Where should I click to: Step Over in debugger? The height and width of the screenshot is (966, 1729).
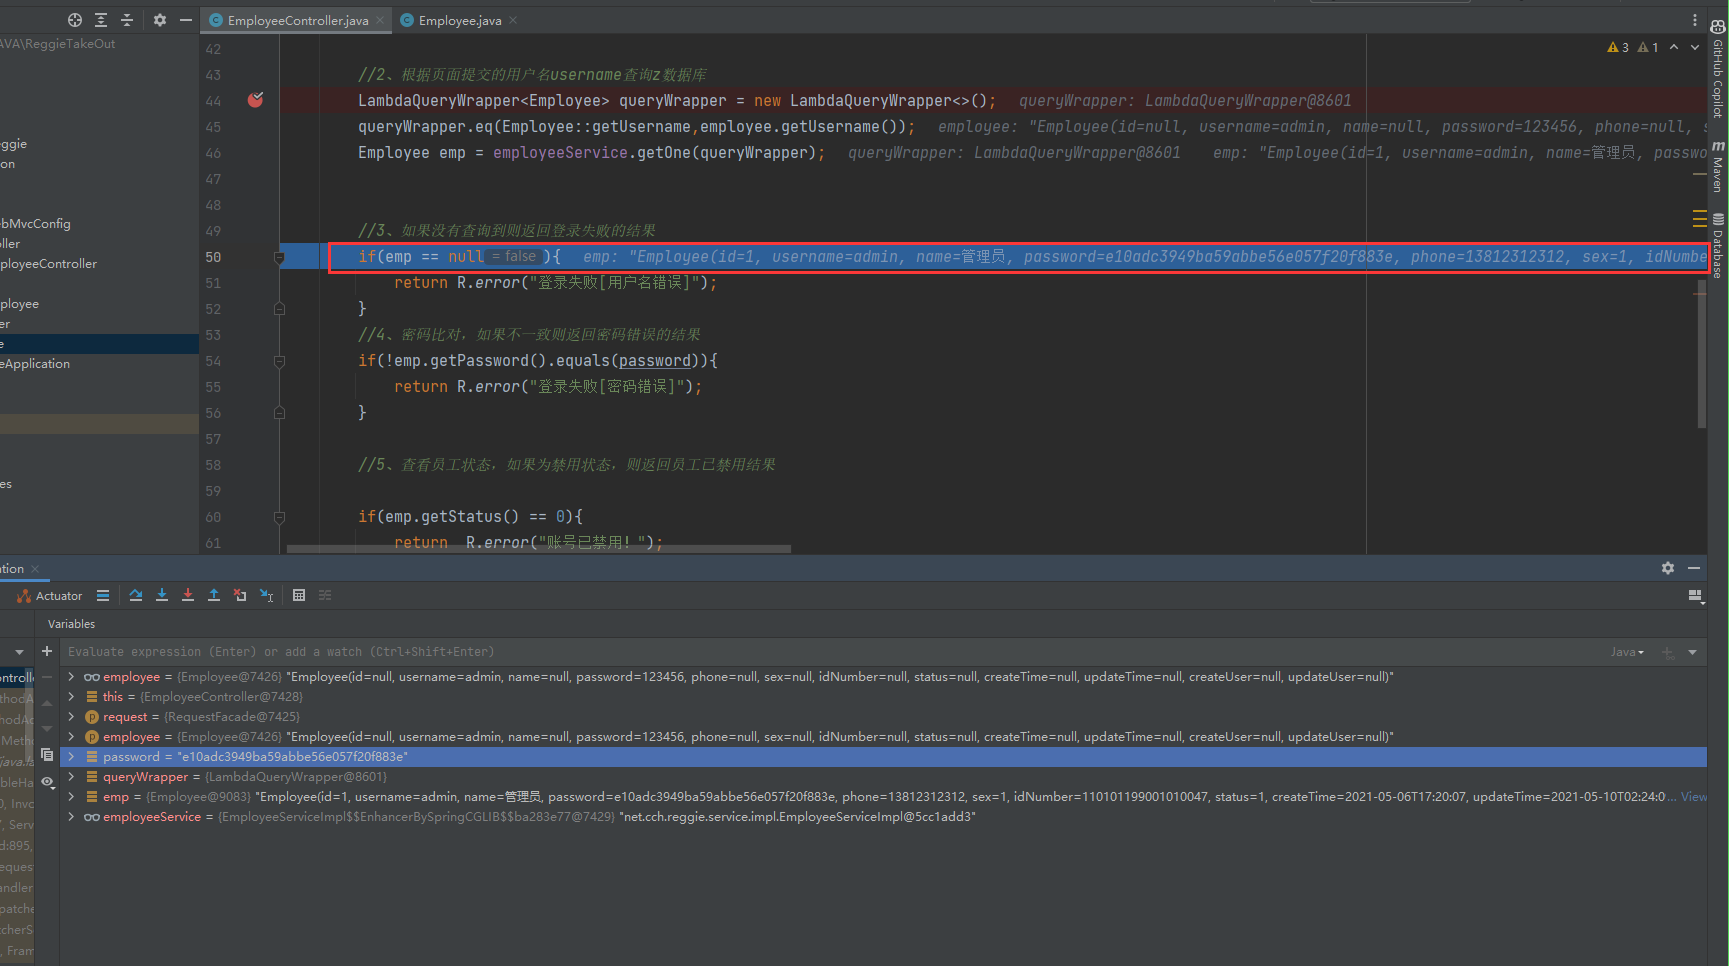(136, 595)
